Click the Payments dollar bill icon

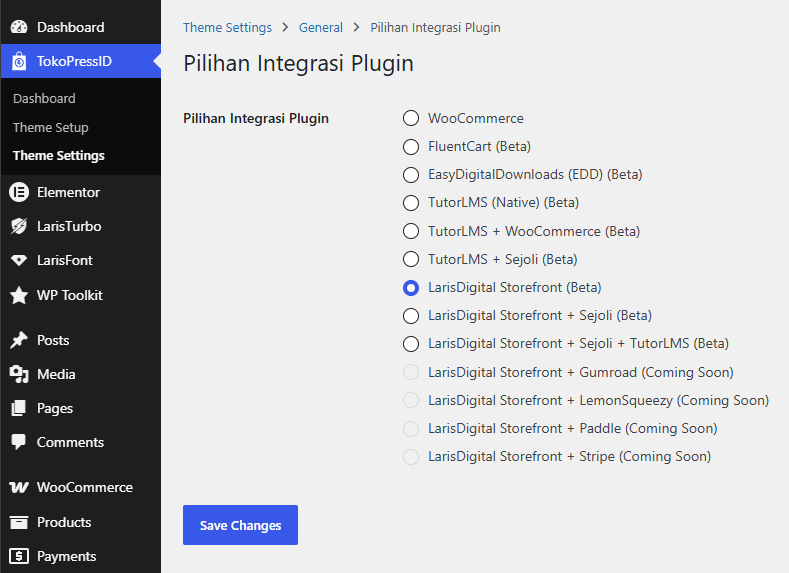coord(19,556)
